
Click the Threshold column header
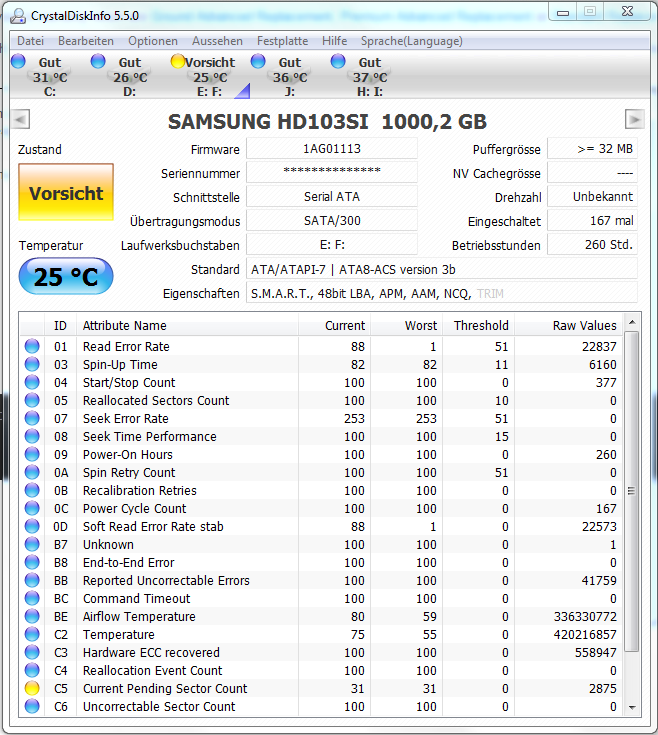[479, 326]
